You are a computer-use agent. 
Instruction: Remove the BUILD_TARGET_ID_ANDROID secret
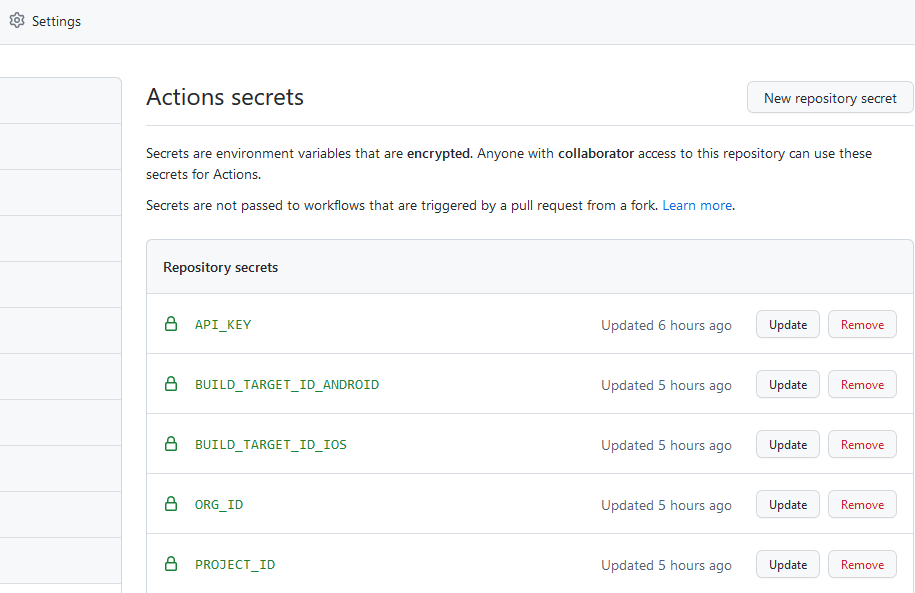coord(862,385)
